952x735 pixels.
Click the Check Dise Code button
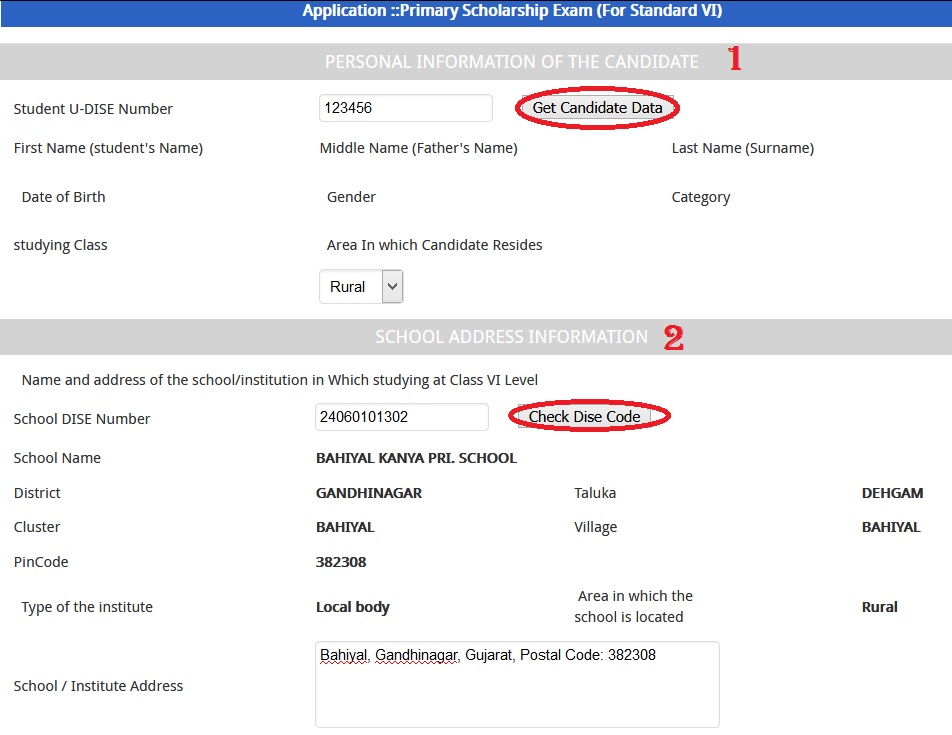[x=584, y=416]
